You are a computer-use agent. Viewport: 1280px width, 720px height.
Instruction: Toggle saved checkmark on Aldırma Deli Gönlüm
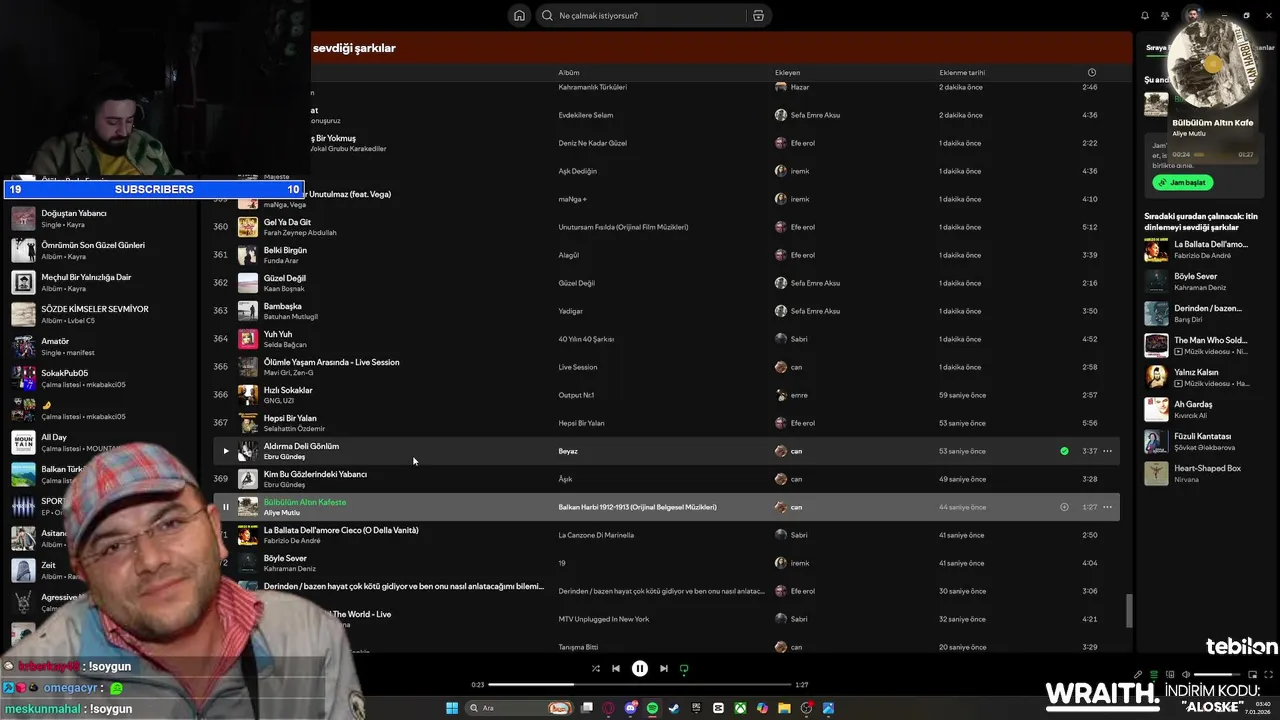tap(1064, 451)
